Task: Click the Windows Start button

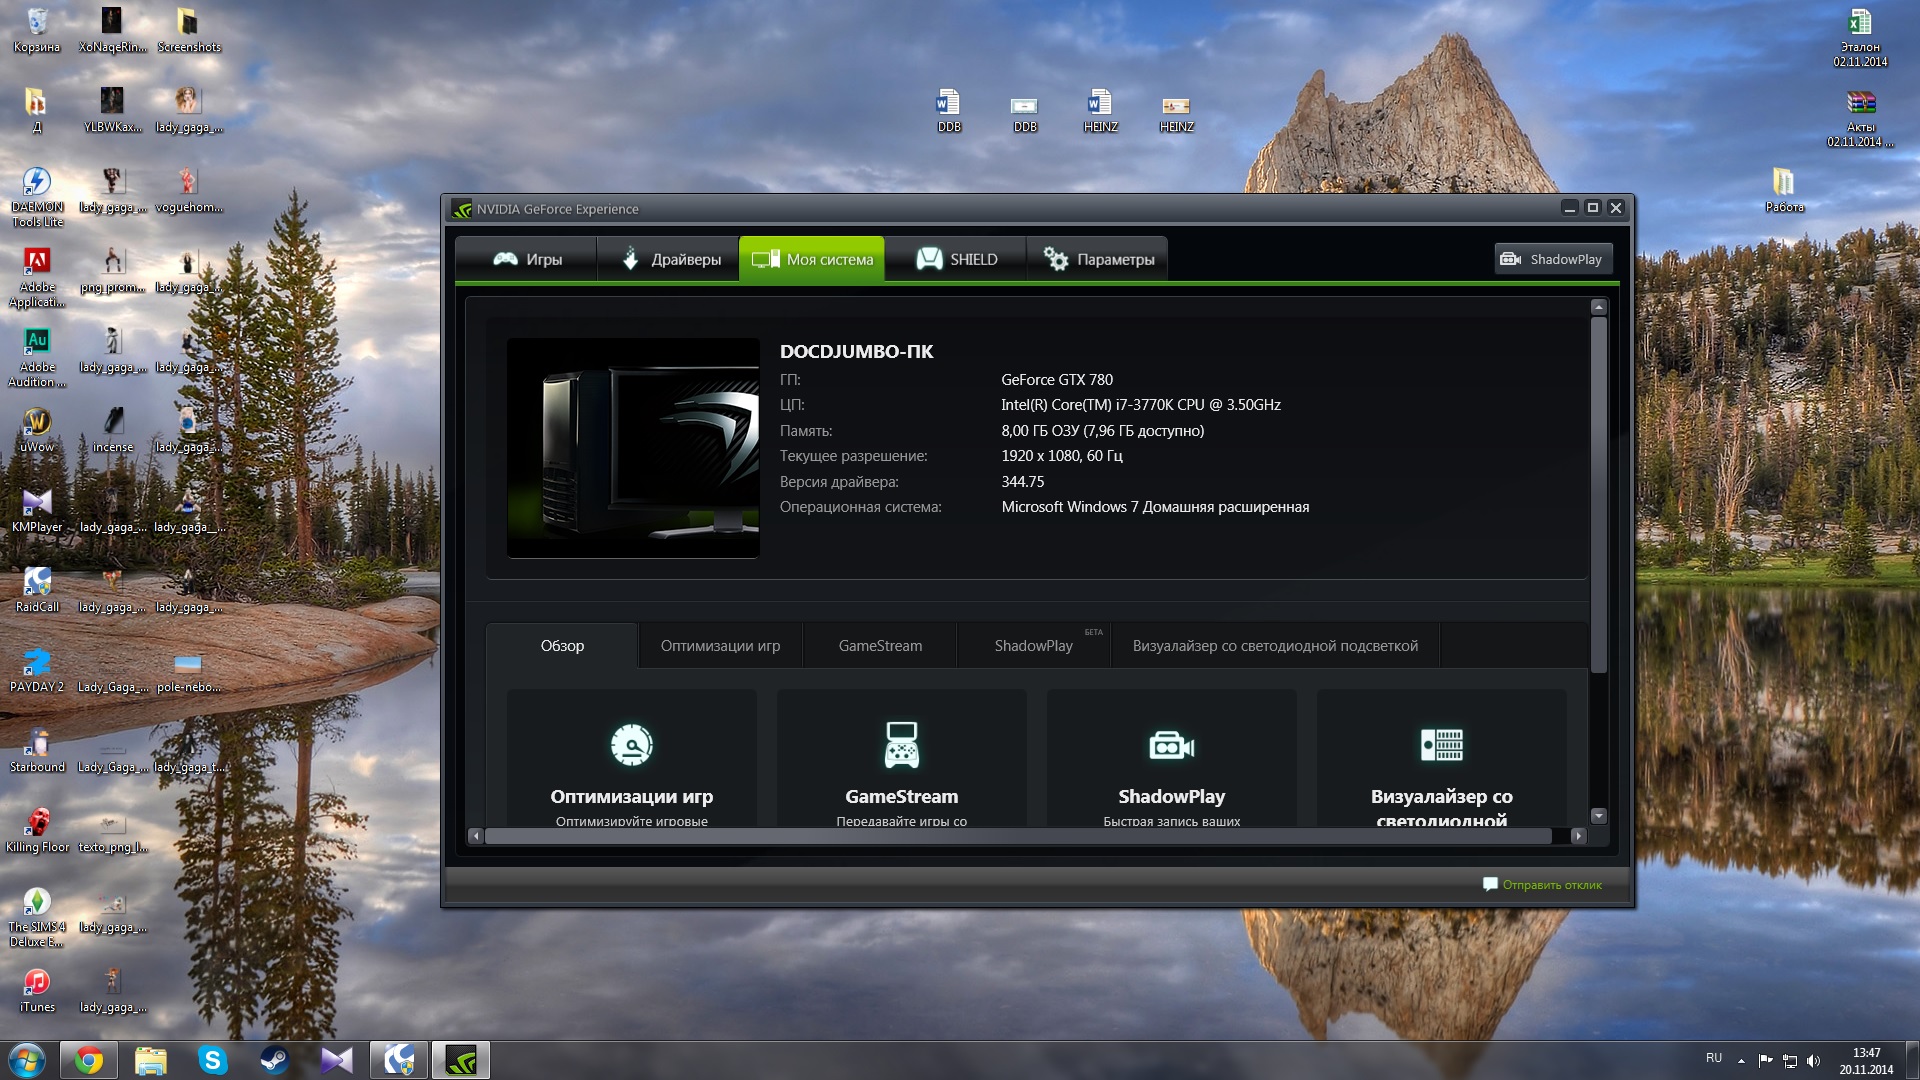Action: click(x=27, y=1060)
